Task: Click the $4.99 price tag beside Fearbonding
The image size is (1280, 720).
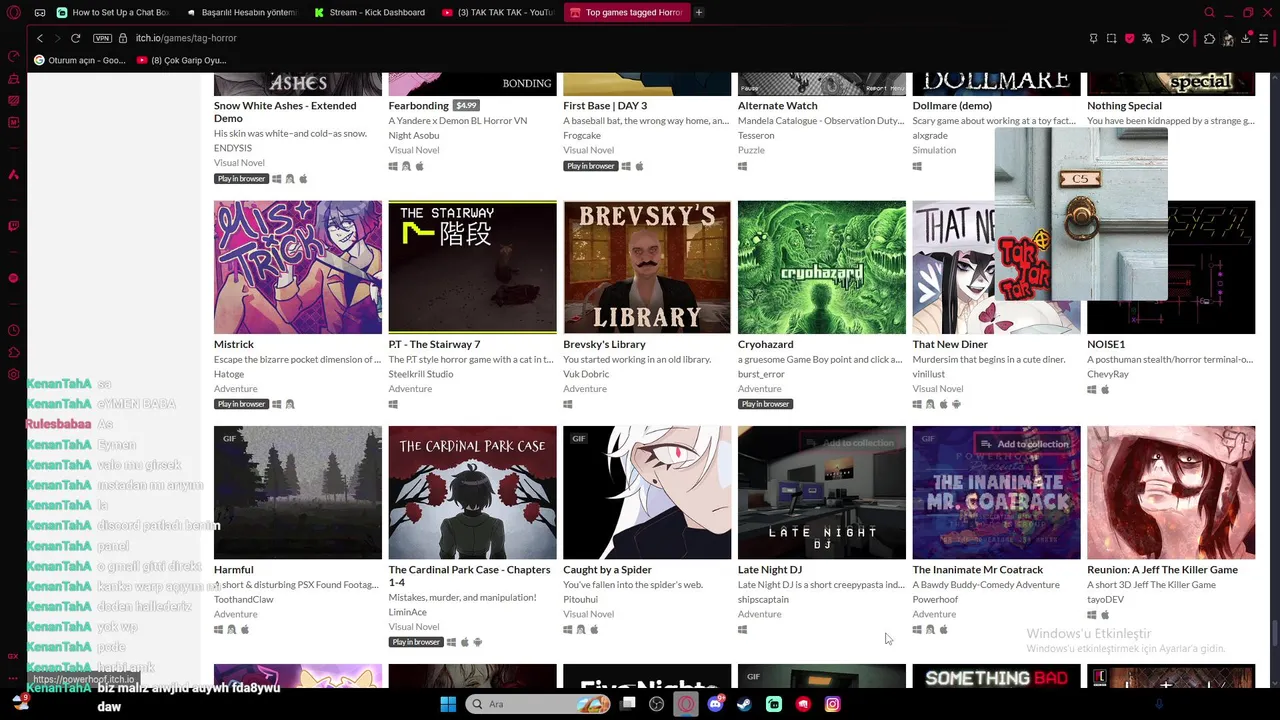Action: [466, 105]
